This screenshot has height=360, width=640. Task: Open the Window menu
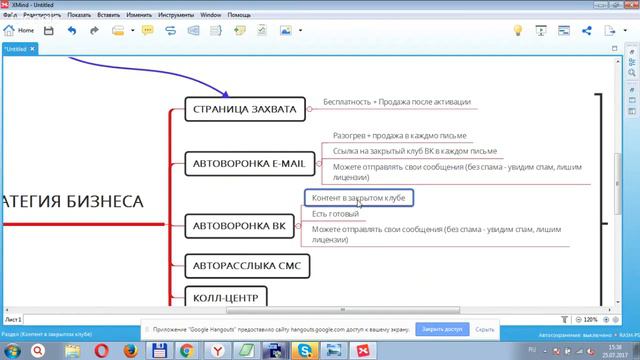pyautogui.click(x=211, y=15)
